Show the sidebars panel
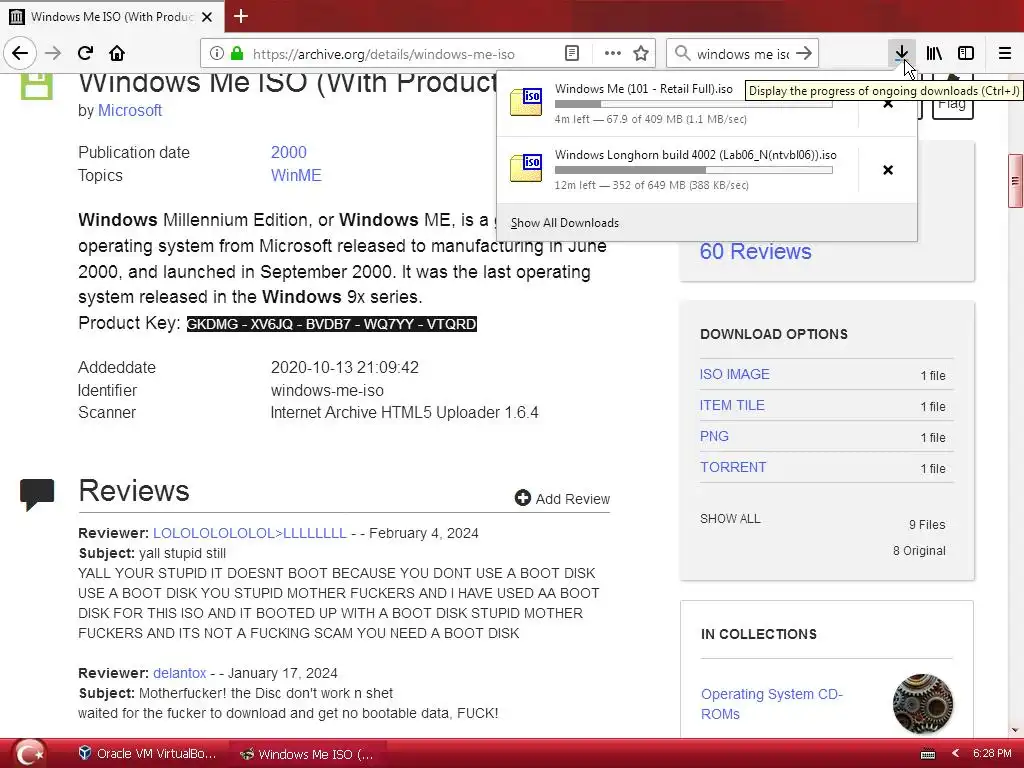 [x=966, y=54]
